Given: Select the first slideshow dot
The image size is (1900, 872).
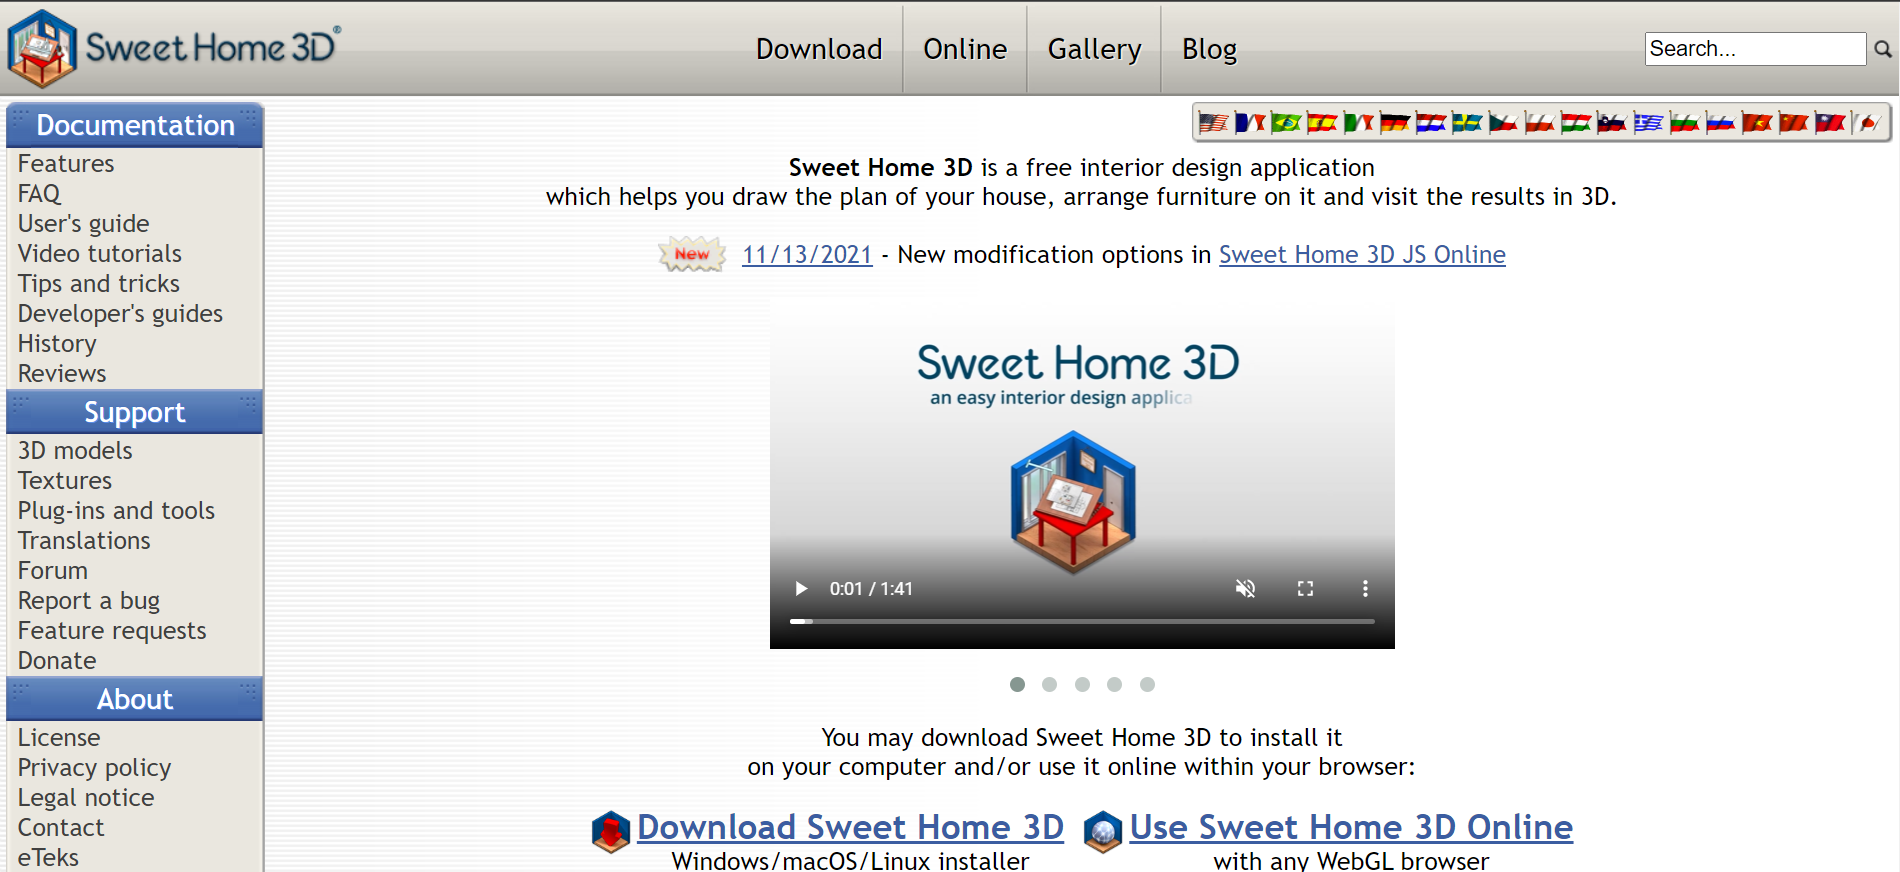Looking at the screenshot, I should [x=1017, y=684].
